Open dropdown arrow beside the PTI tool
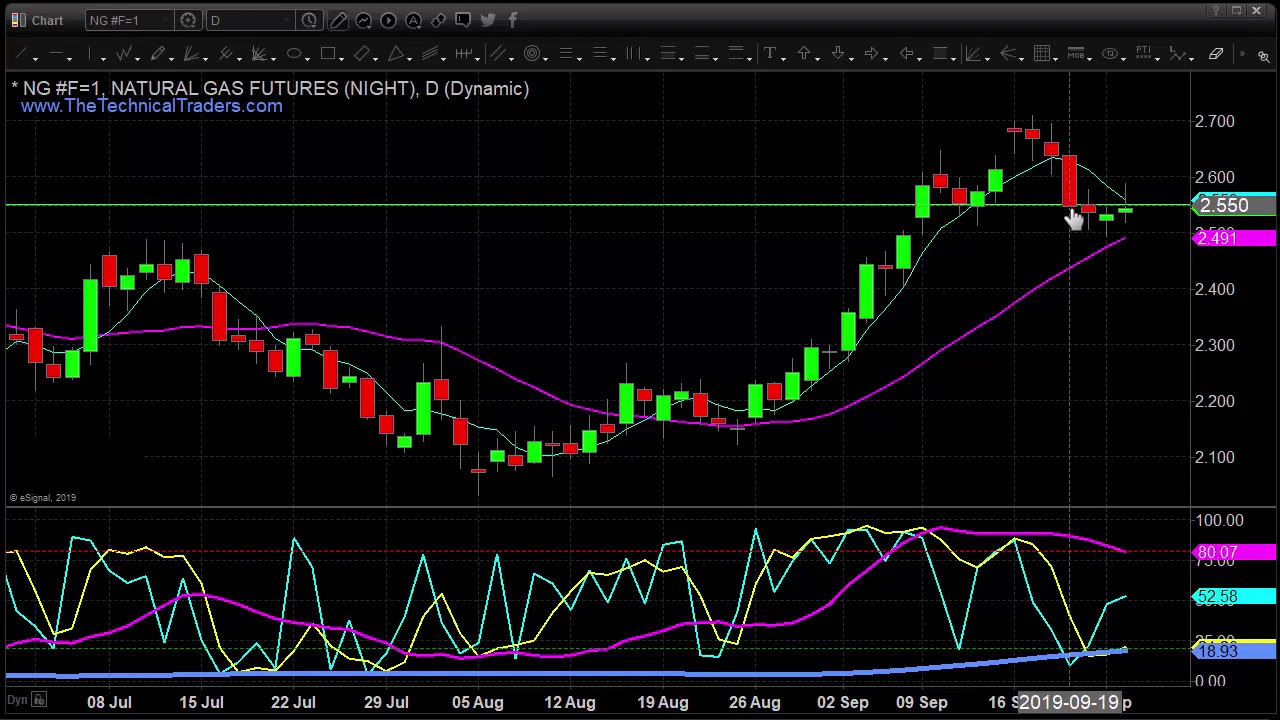The image size is (1280, 720). 1158,59
